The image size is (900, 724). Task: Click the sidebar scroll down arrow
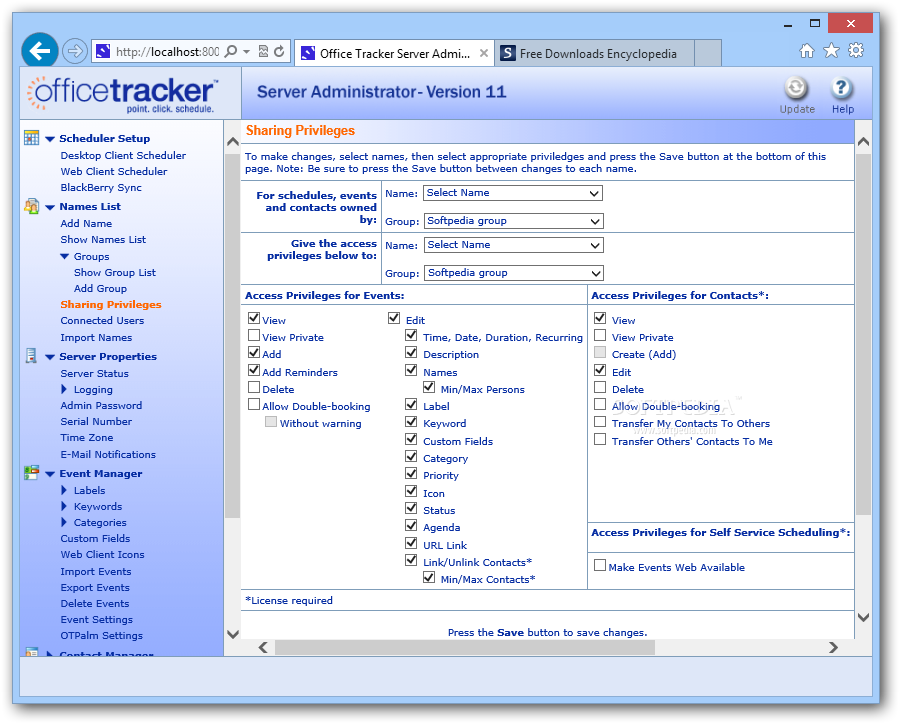[x=232, y=634]
